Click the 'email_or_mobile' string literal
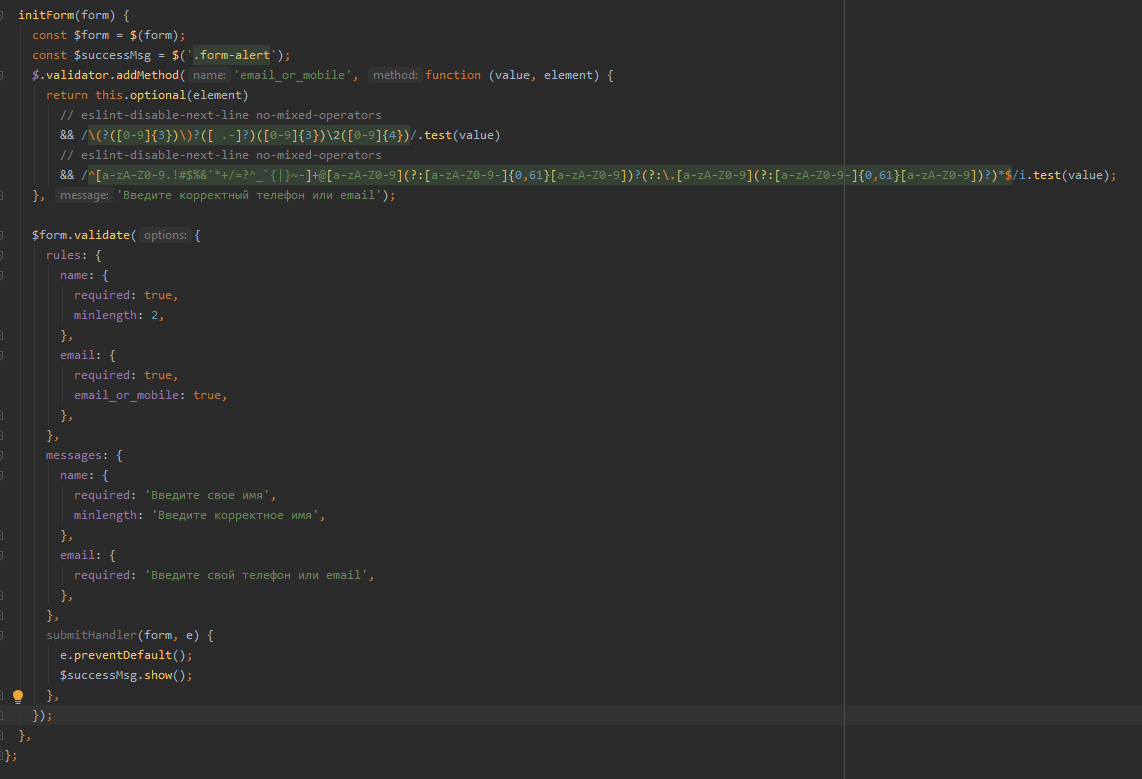1142x779 pixels. [293, 75]
